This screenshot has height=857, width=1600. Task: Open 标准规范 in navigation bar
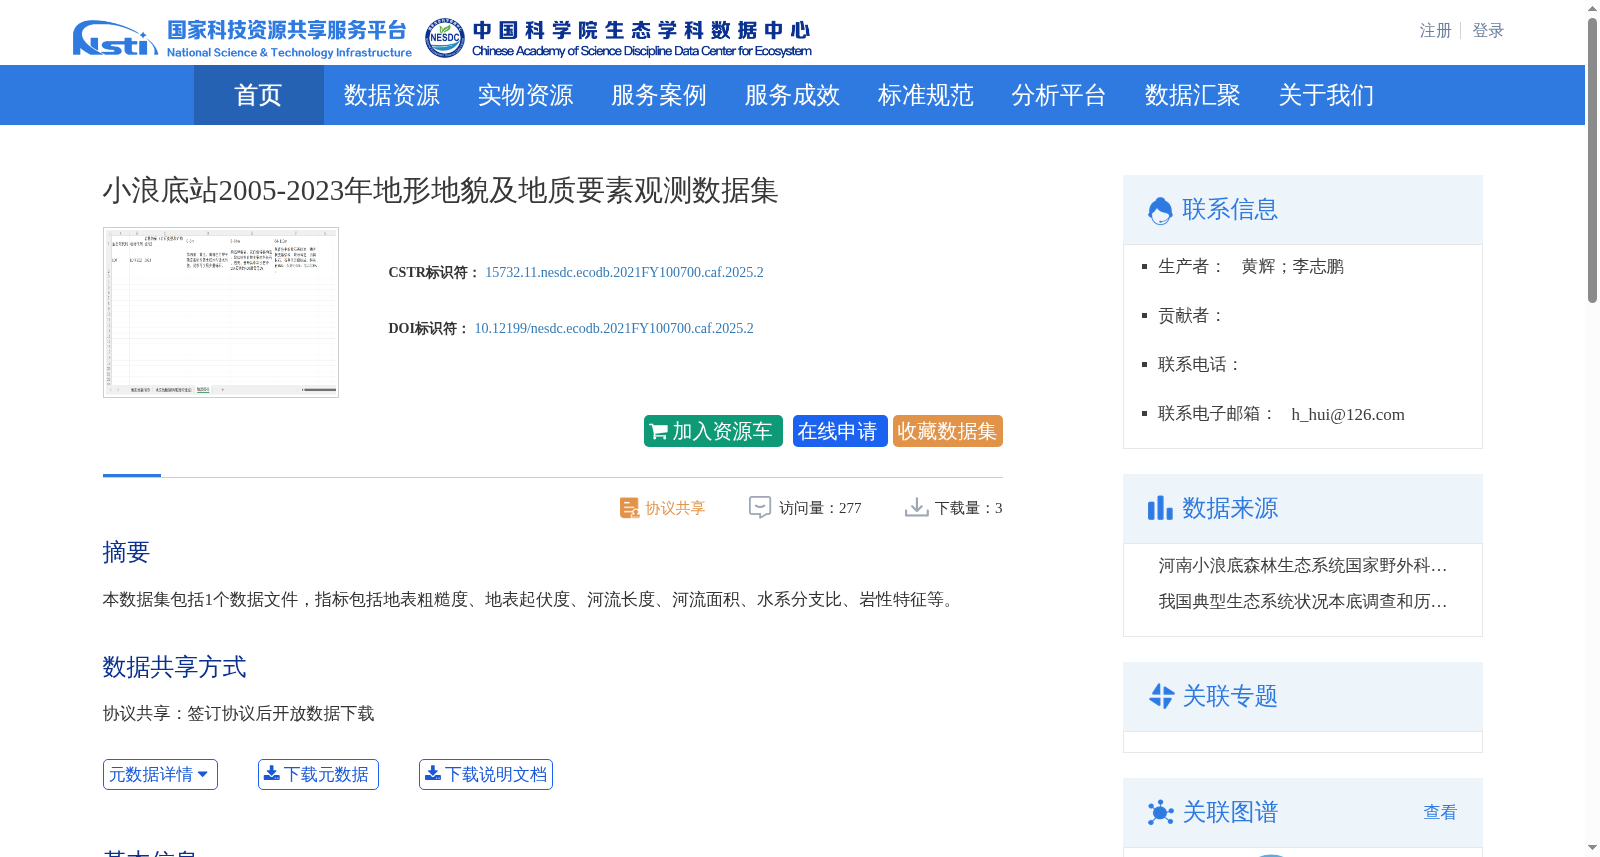click(925, 95)
